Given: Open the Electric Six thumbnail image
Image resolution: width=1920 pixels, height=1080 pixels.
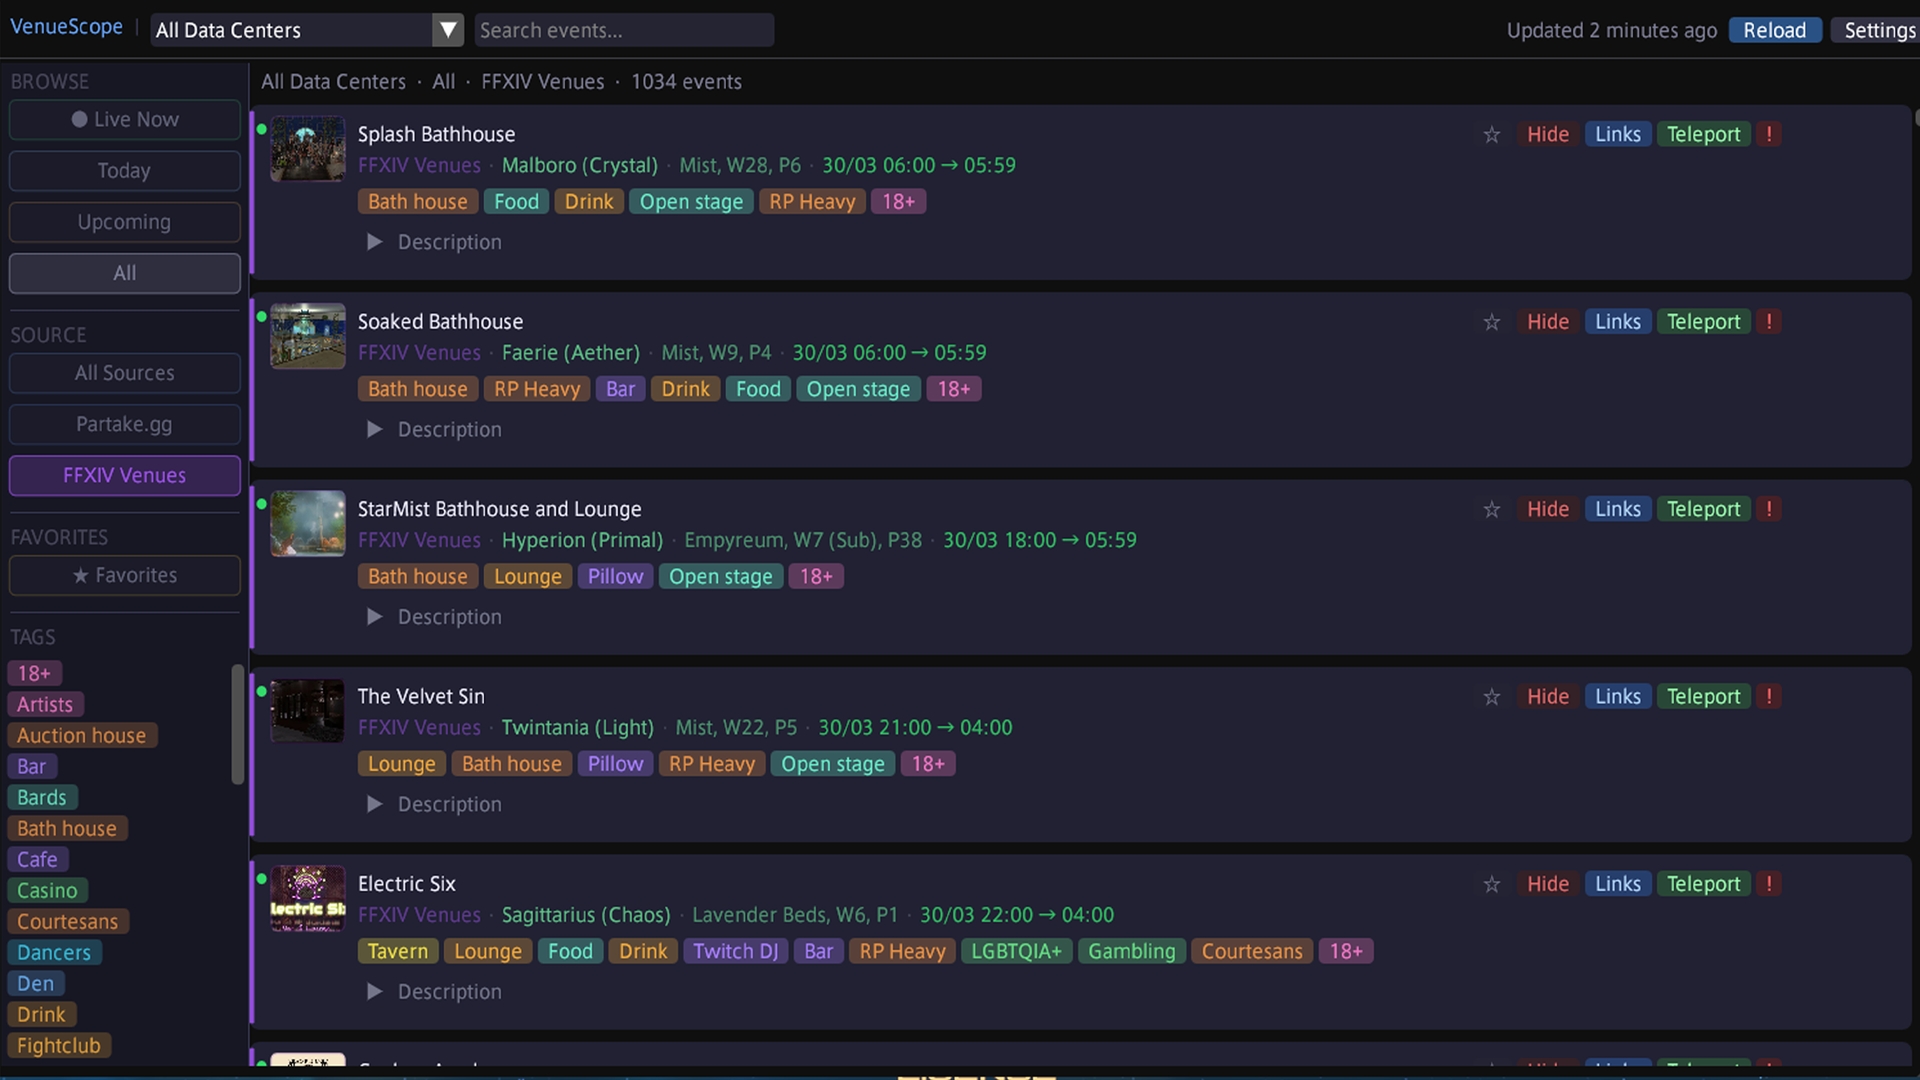Looking at the screenshot, I should point(308,898).
